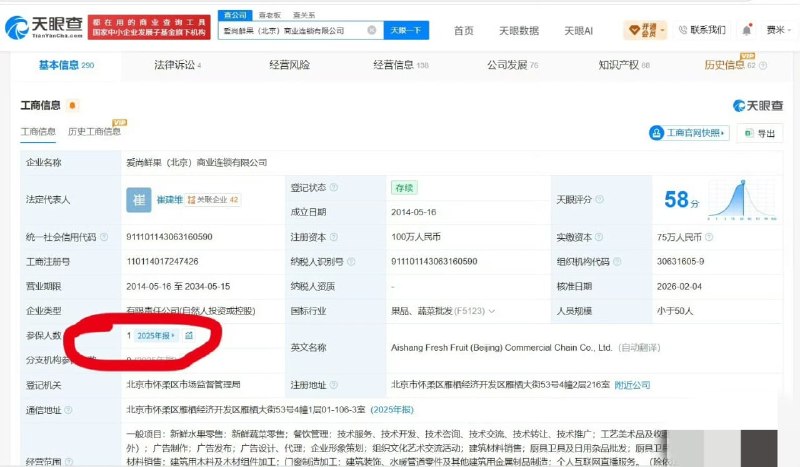
Task: Expand the 果品、蔬菜批发 industry chevron
Action: pyautogui.click(x=491, y=311)
